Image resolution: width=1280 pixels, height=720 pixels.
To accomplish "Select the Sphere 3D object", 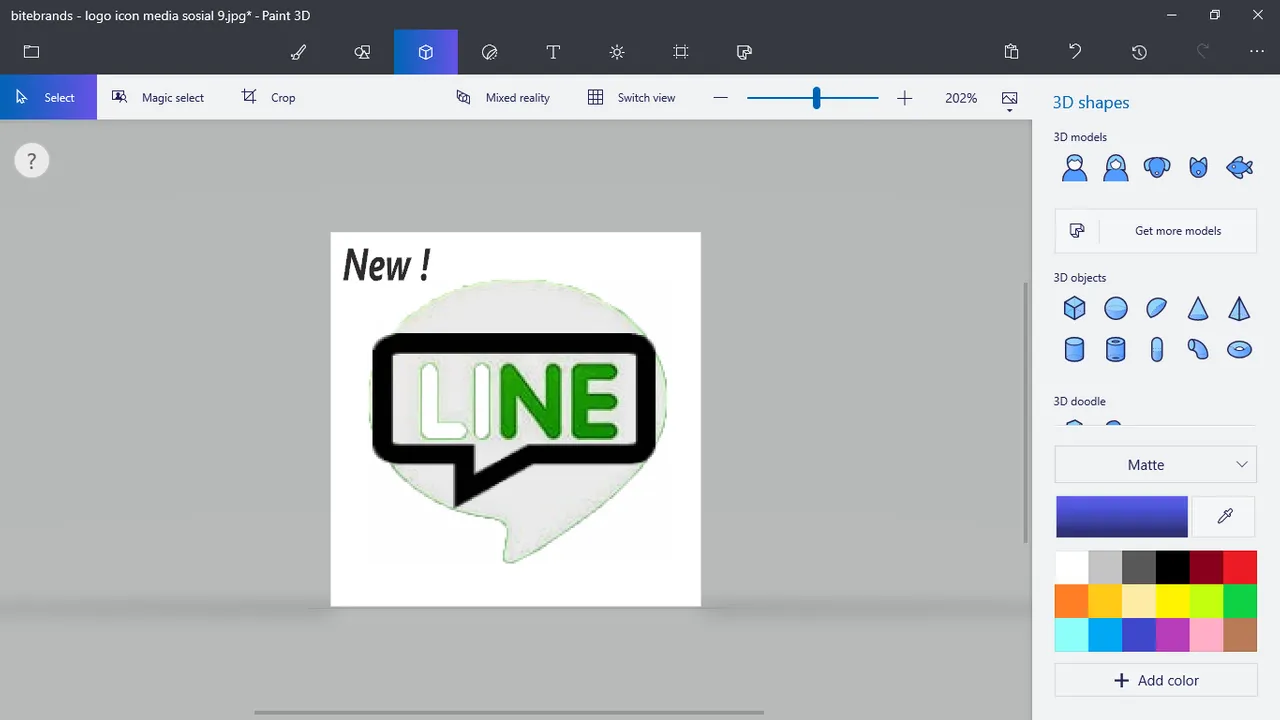I will click(x=1116, y=308).
